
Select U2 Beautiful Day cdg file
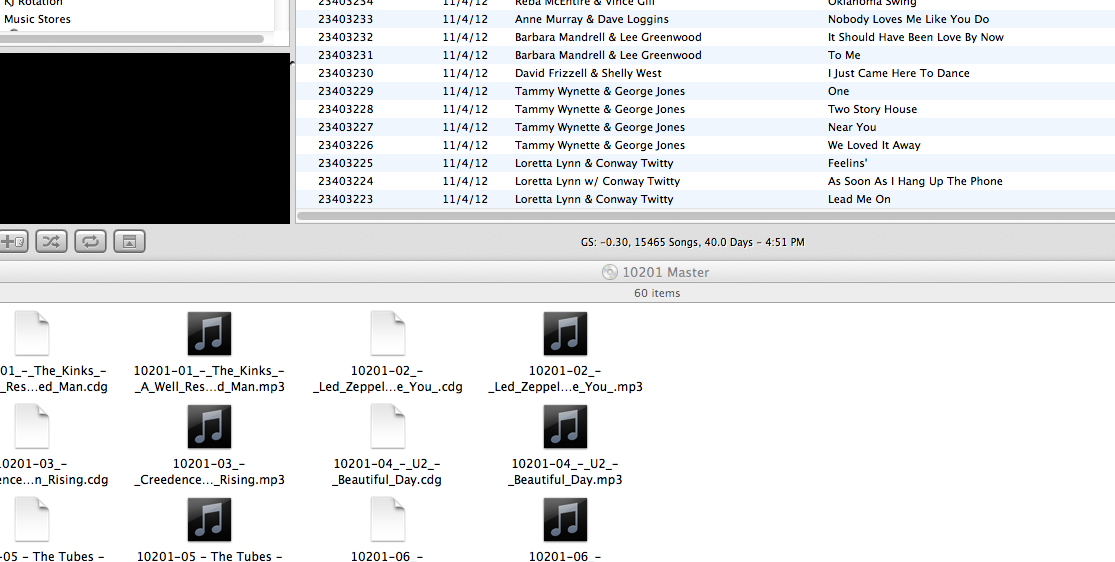(387, 427)
